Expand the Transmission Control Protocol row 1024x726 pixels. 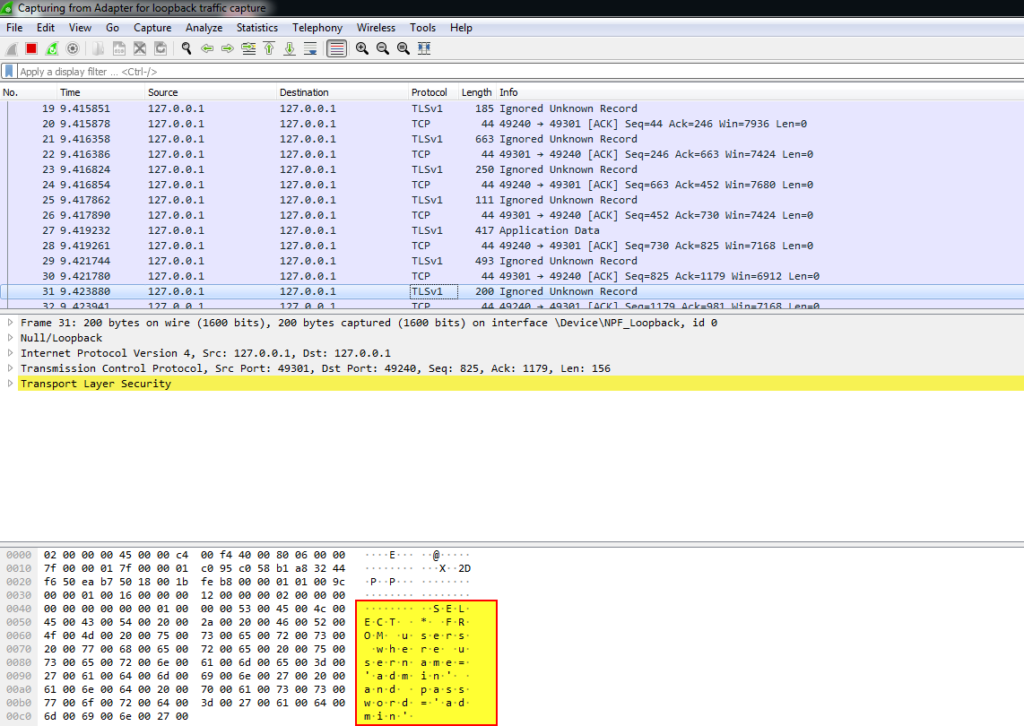coord(10,368)
